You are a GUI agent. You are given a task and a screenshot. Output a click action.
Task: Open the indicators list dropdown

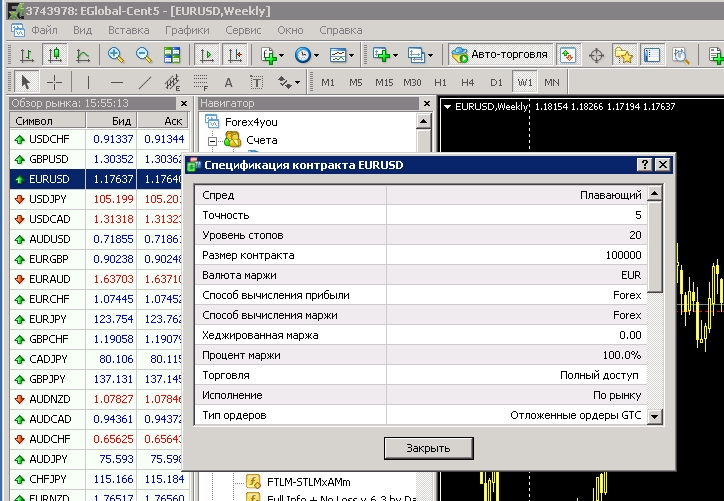pos(272,55)
